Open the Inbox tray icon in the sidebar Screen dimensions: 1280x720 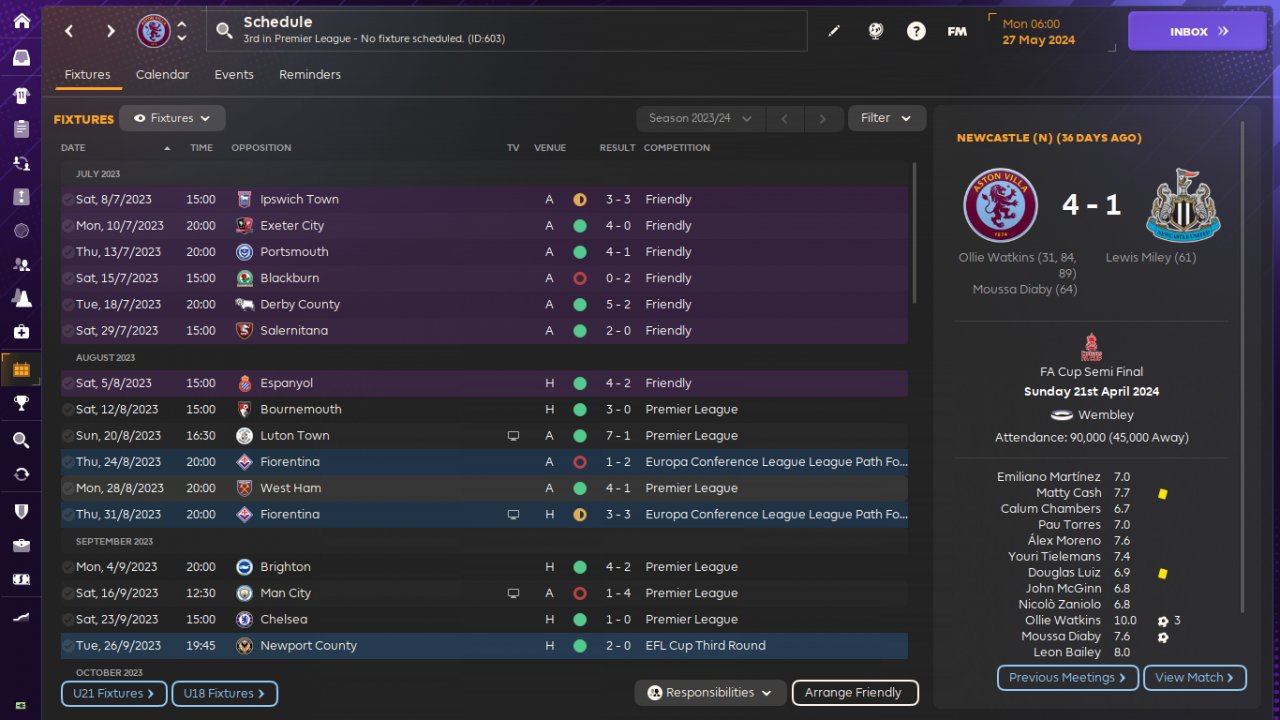[x=21, y=58]
